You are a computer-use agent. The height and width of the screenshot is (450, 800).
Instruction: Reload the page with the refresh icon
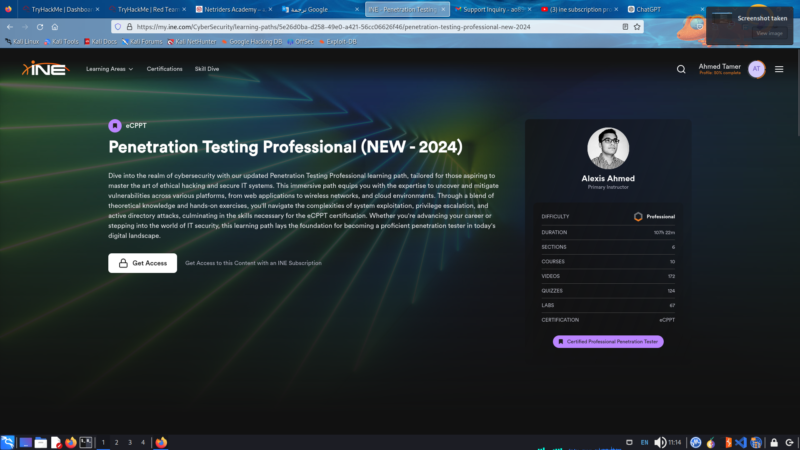pos(40,27)
